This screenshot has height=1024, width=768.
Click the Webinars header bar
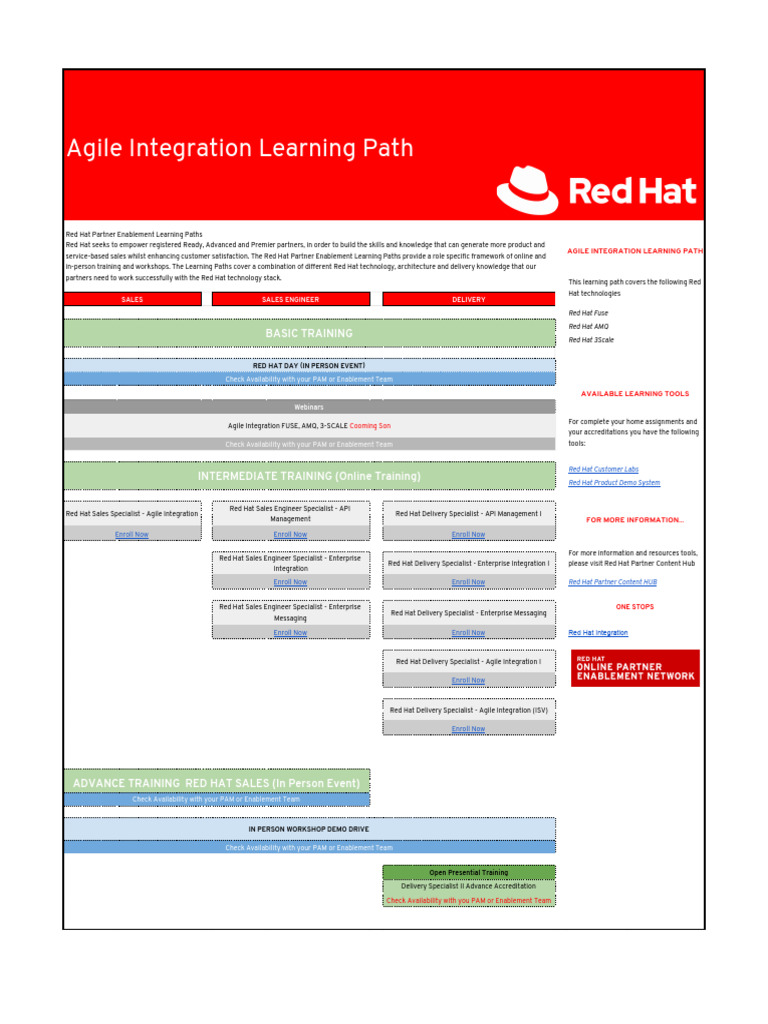[310, 407]
